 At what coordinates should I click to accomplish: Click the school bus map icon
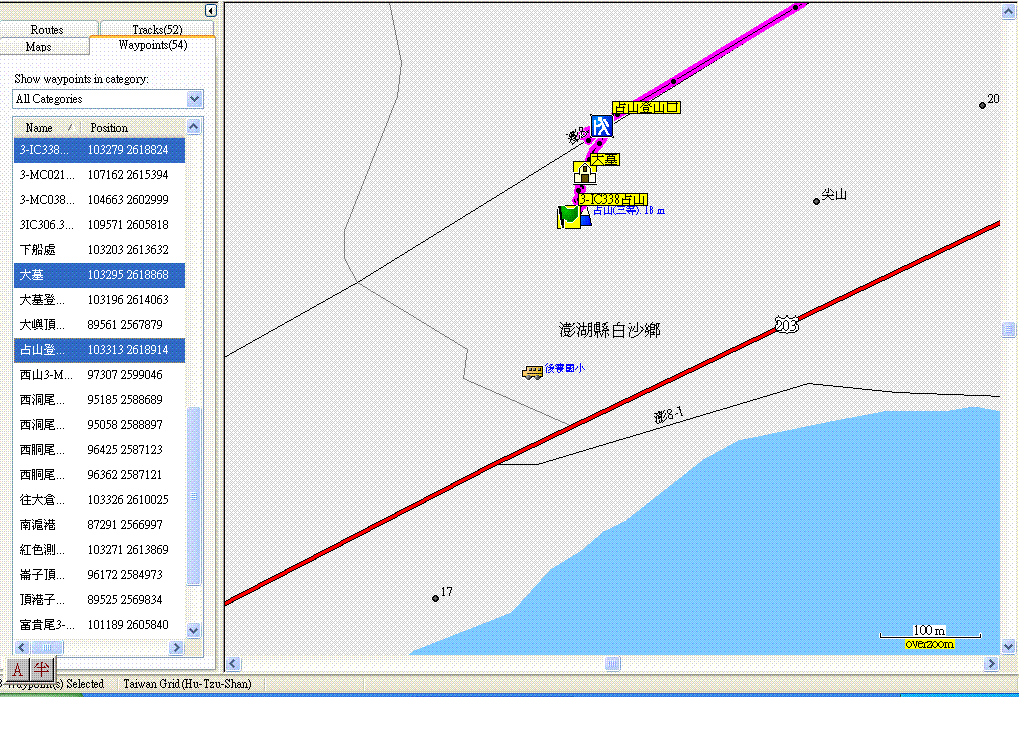click(532, 372)
